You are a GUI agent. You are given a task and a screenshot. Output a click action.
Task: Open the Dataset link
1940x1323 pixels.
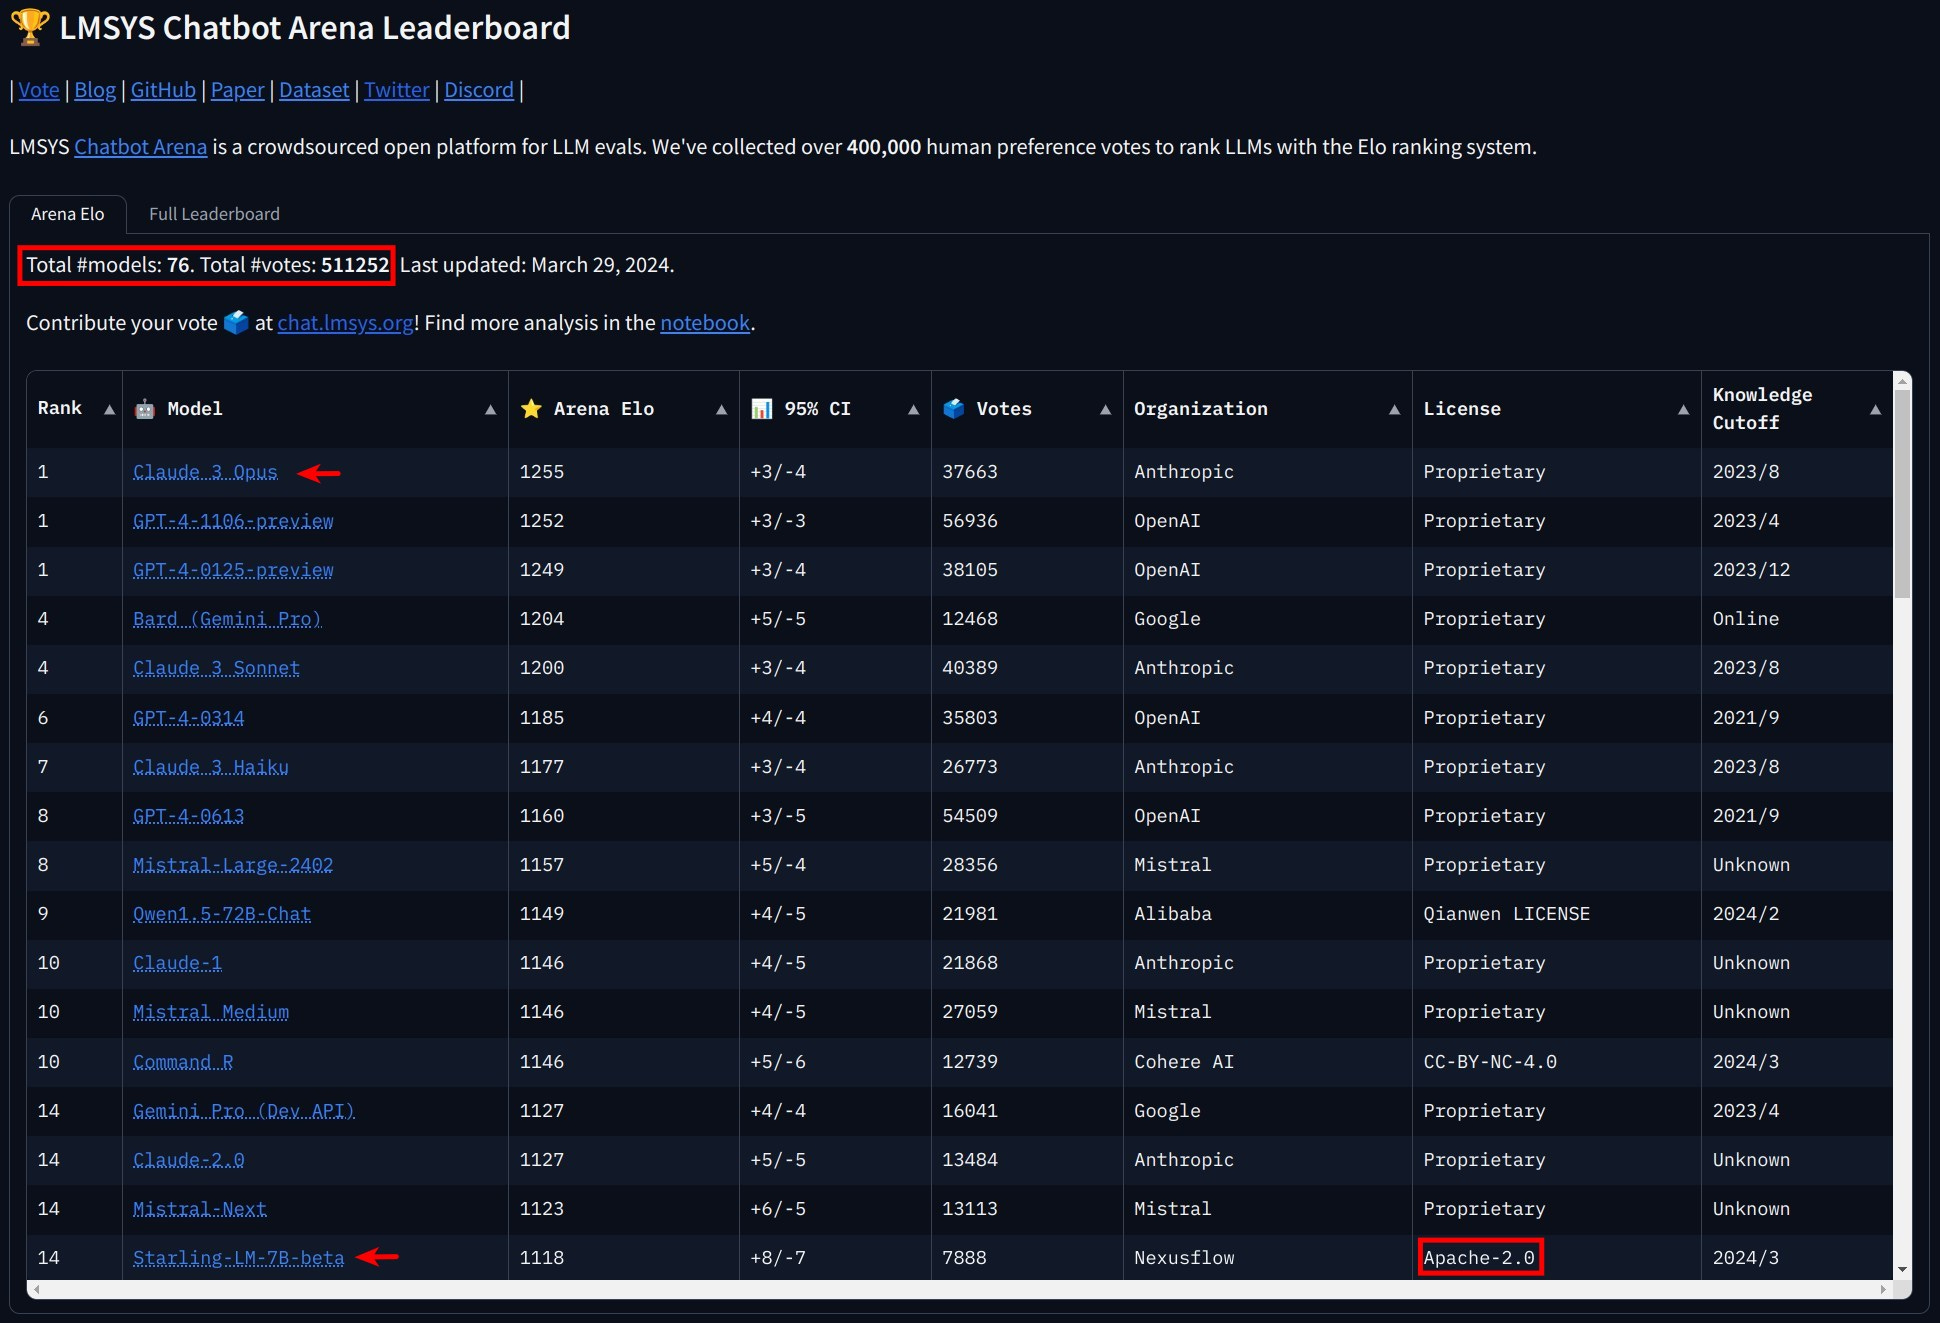[314, 90]
